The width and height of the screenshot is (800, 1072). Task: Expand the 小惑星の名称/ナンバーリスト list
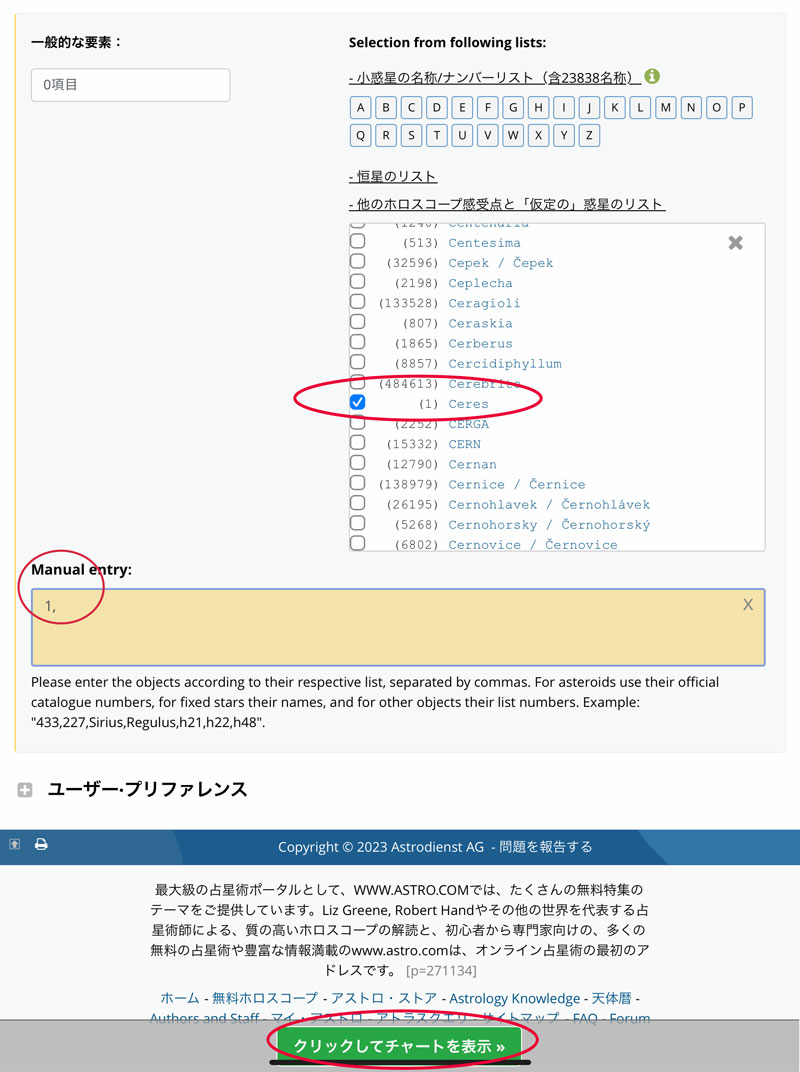[494, 77]
